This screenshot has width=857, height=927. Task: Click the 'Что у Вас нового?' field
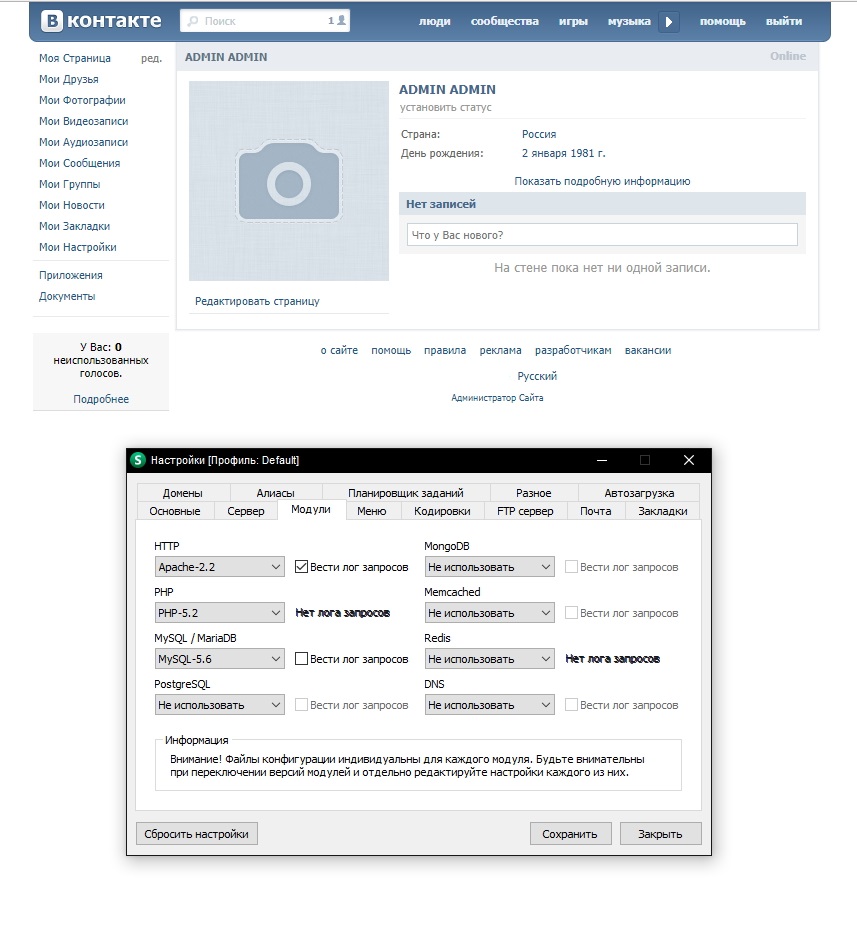click(x=602, y=235)
